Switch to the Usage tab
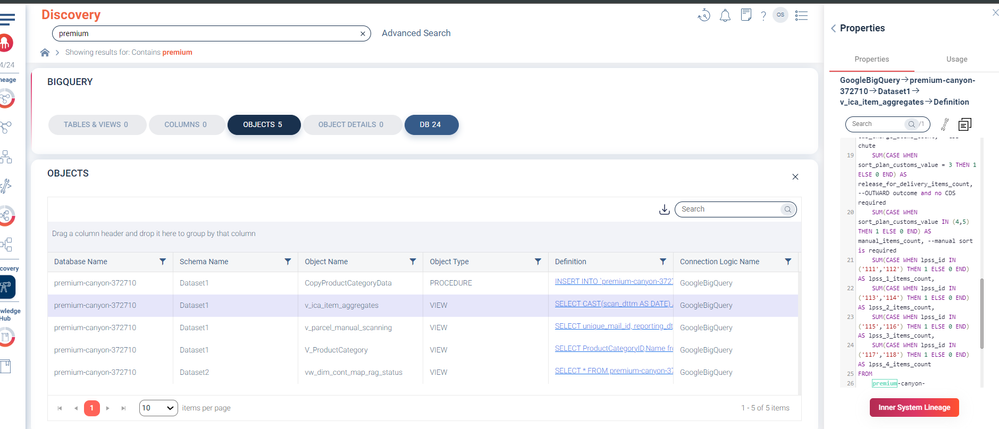999x429 pixels. coord(956,60)
